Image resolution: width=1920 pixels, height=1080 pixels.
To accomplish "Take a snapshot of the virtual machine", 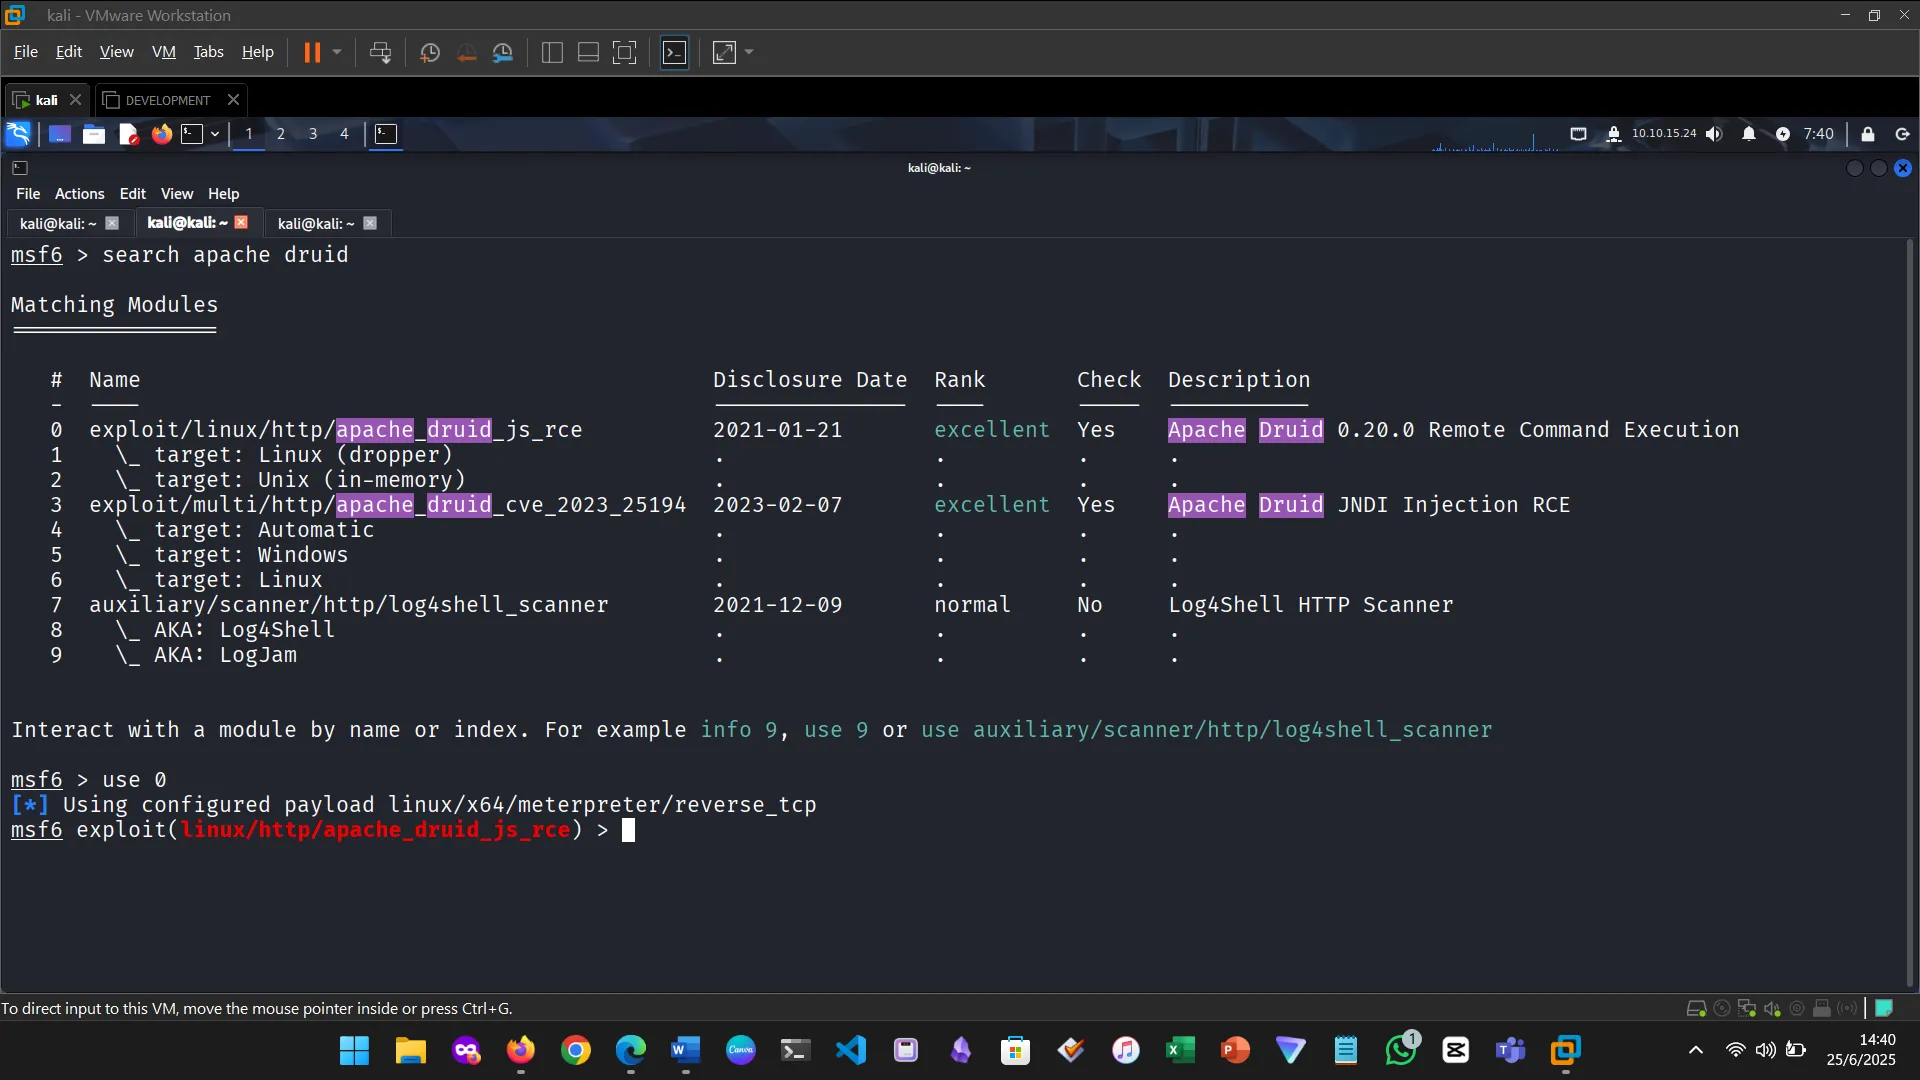I will pos(429,52).
